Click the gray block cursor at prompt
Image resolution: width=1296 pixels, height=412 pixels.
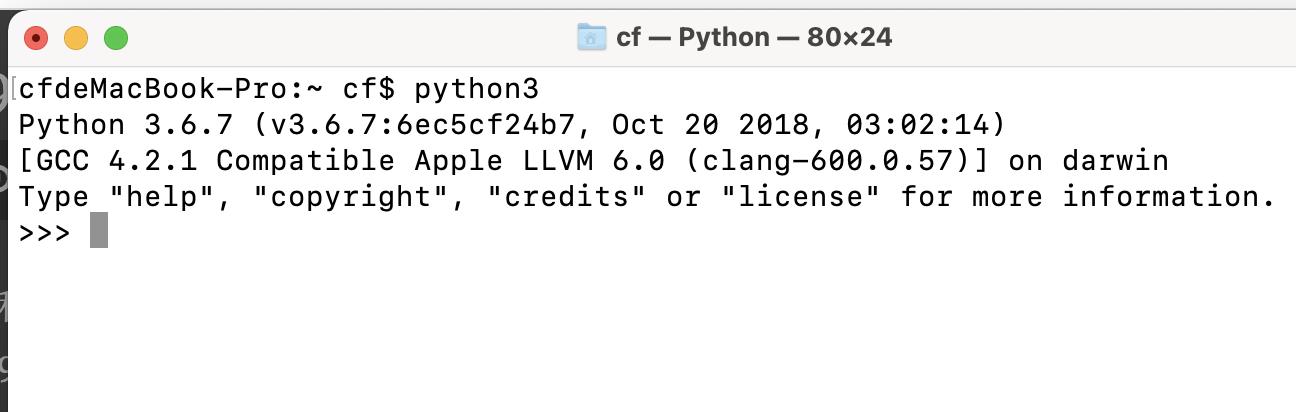click(99, 231)
